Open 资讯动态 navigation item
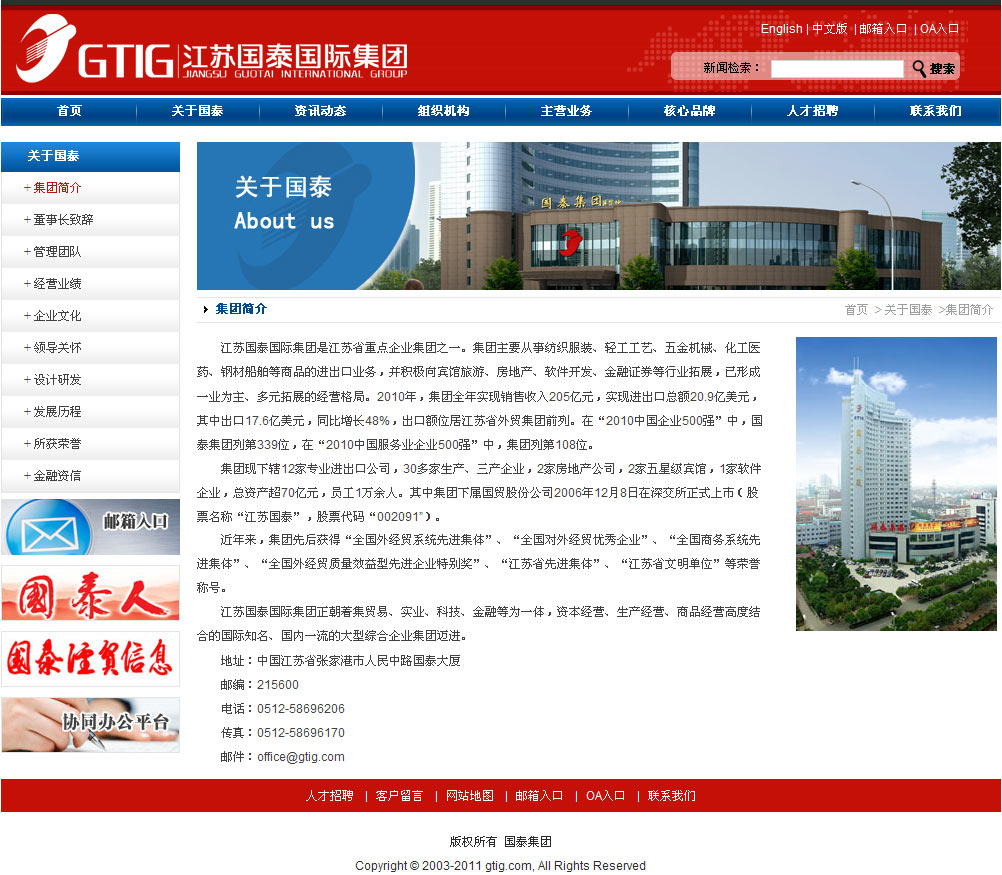 tap(320, 111)
